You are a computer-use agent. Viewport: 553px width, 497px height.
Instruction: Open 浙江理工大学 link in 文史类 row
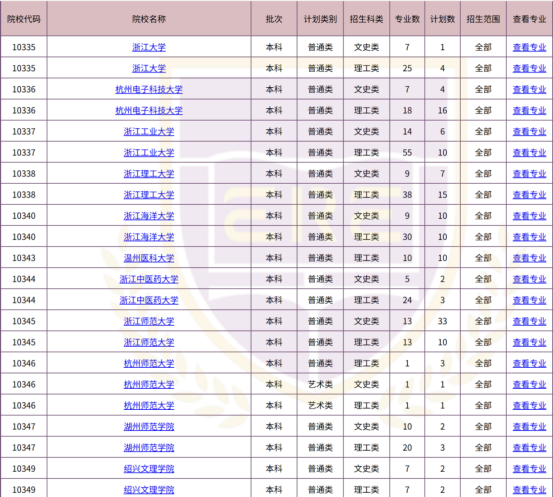[x=149, y=174]
